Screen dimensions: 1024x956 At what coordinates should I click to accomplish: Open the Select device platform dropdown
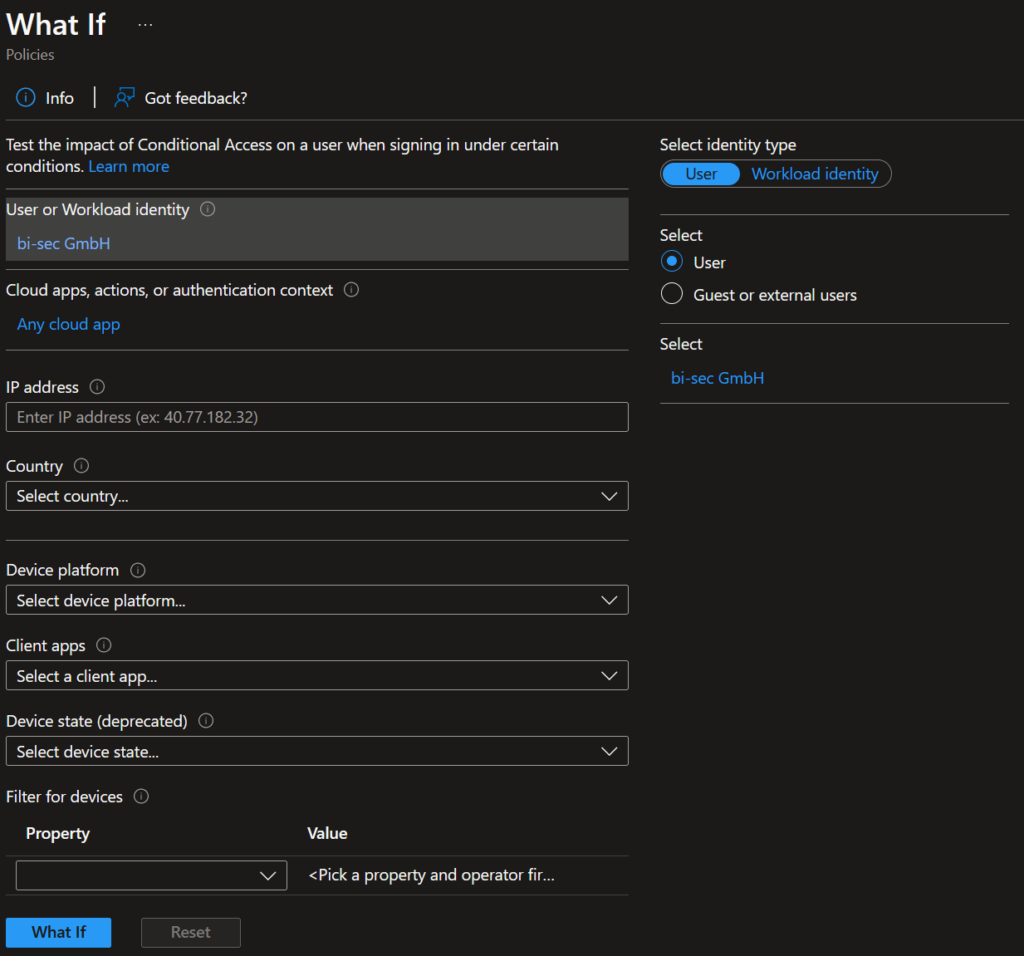[316, 600]
